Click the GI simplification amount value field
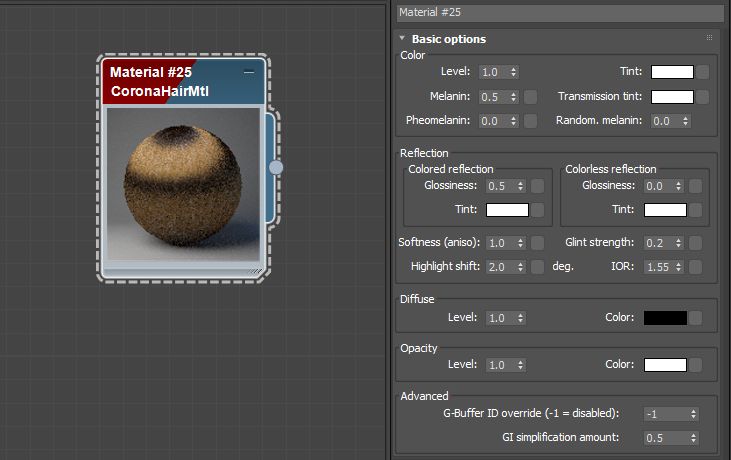The height and width of the screenshot is (460, 731). pos(667,438)
